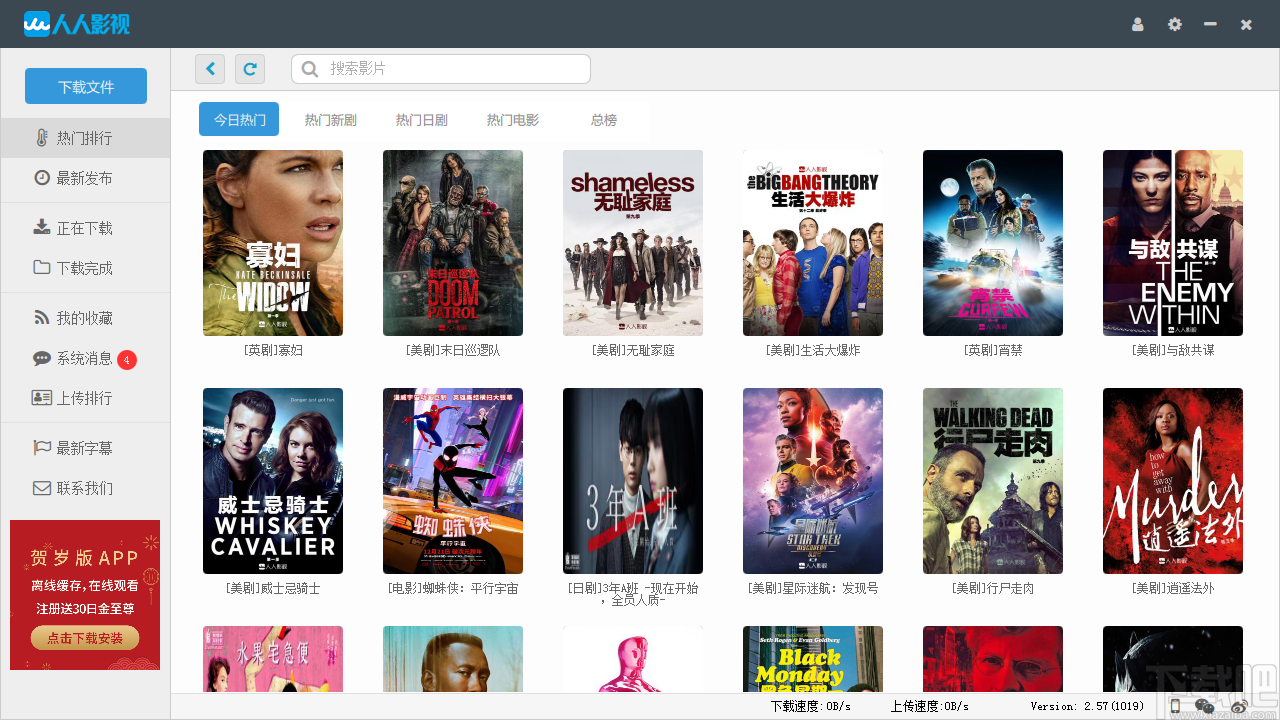Image resolution: width=1280 pixels, height=720 pixels.
Task: Open 下载完成 via its folder icon
Action: 42,267
